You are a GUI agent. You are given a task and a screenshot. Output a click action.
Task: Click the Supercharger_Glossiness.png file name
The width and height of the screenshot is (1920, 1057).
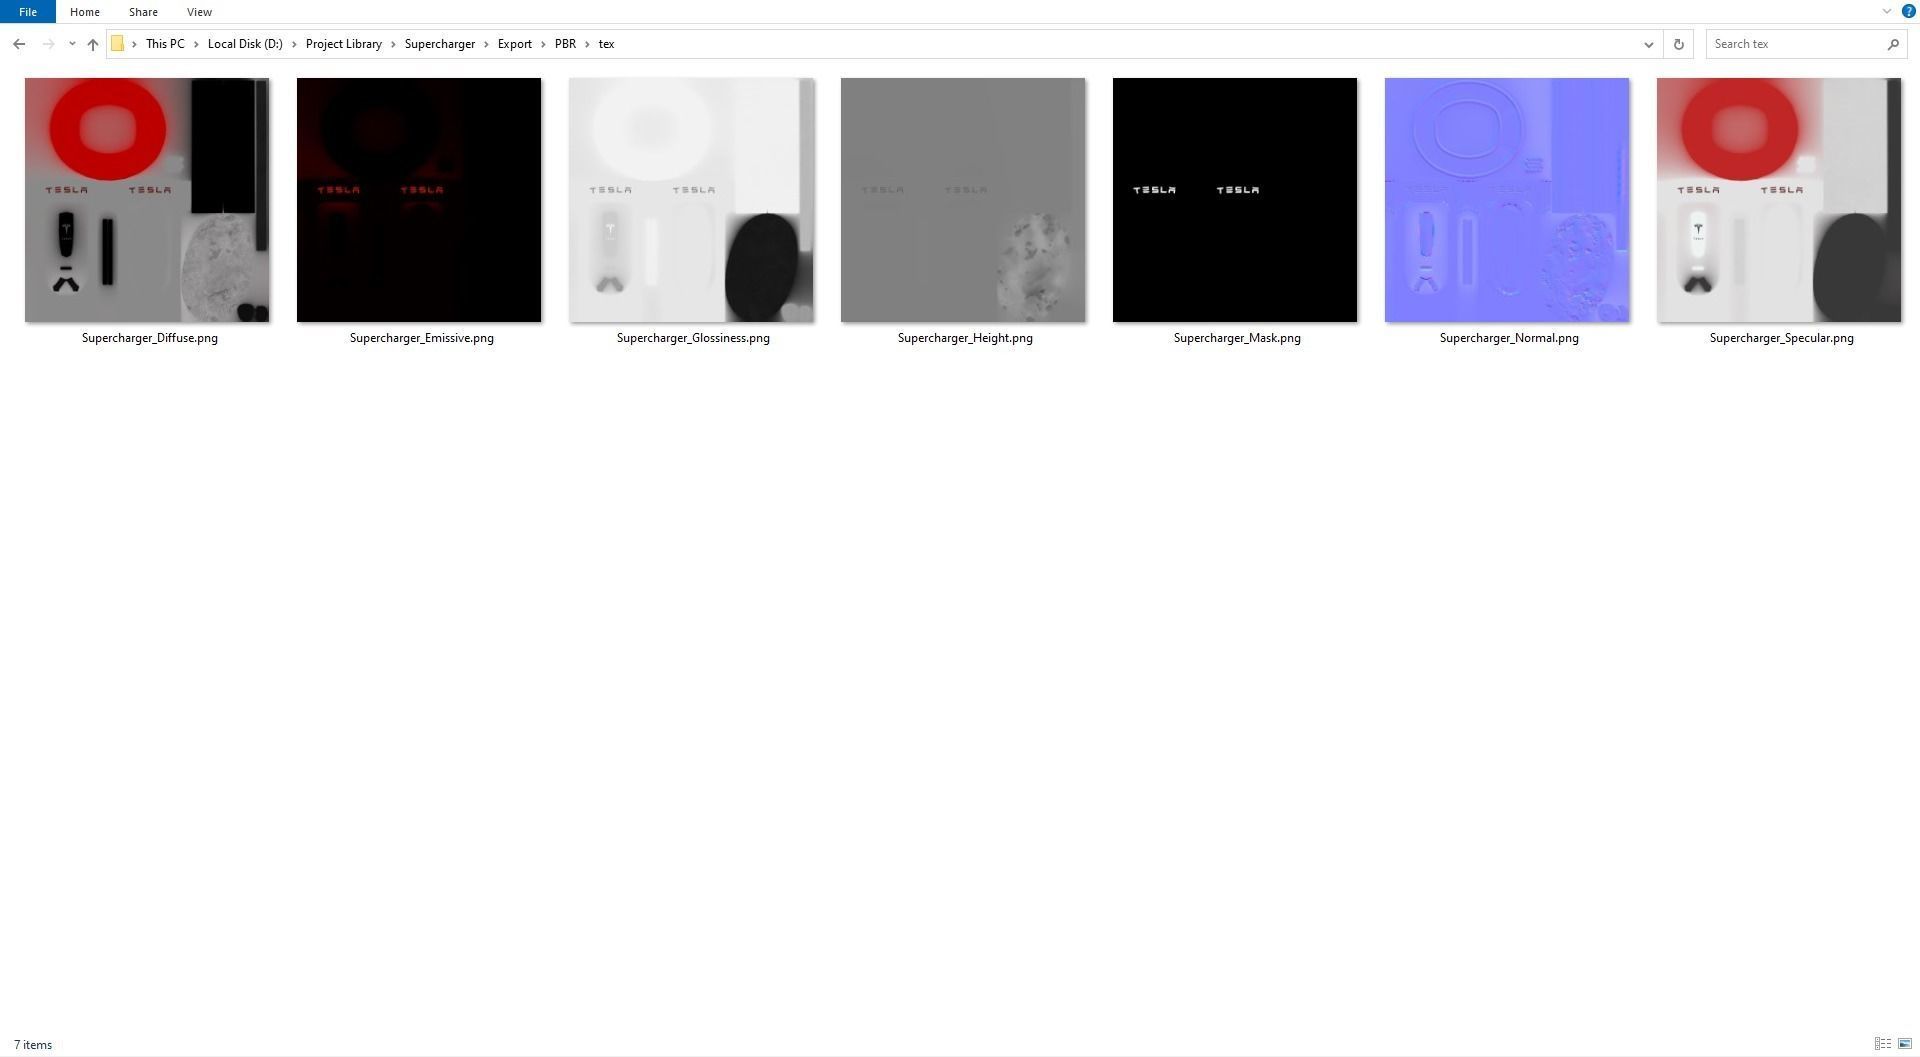click(693, 338)
